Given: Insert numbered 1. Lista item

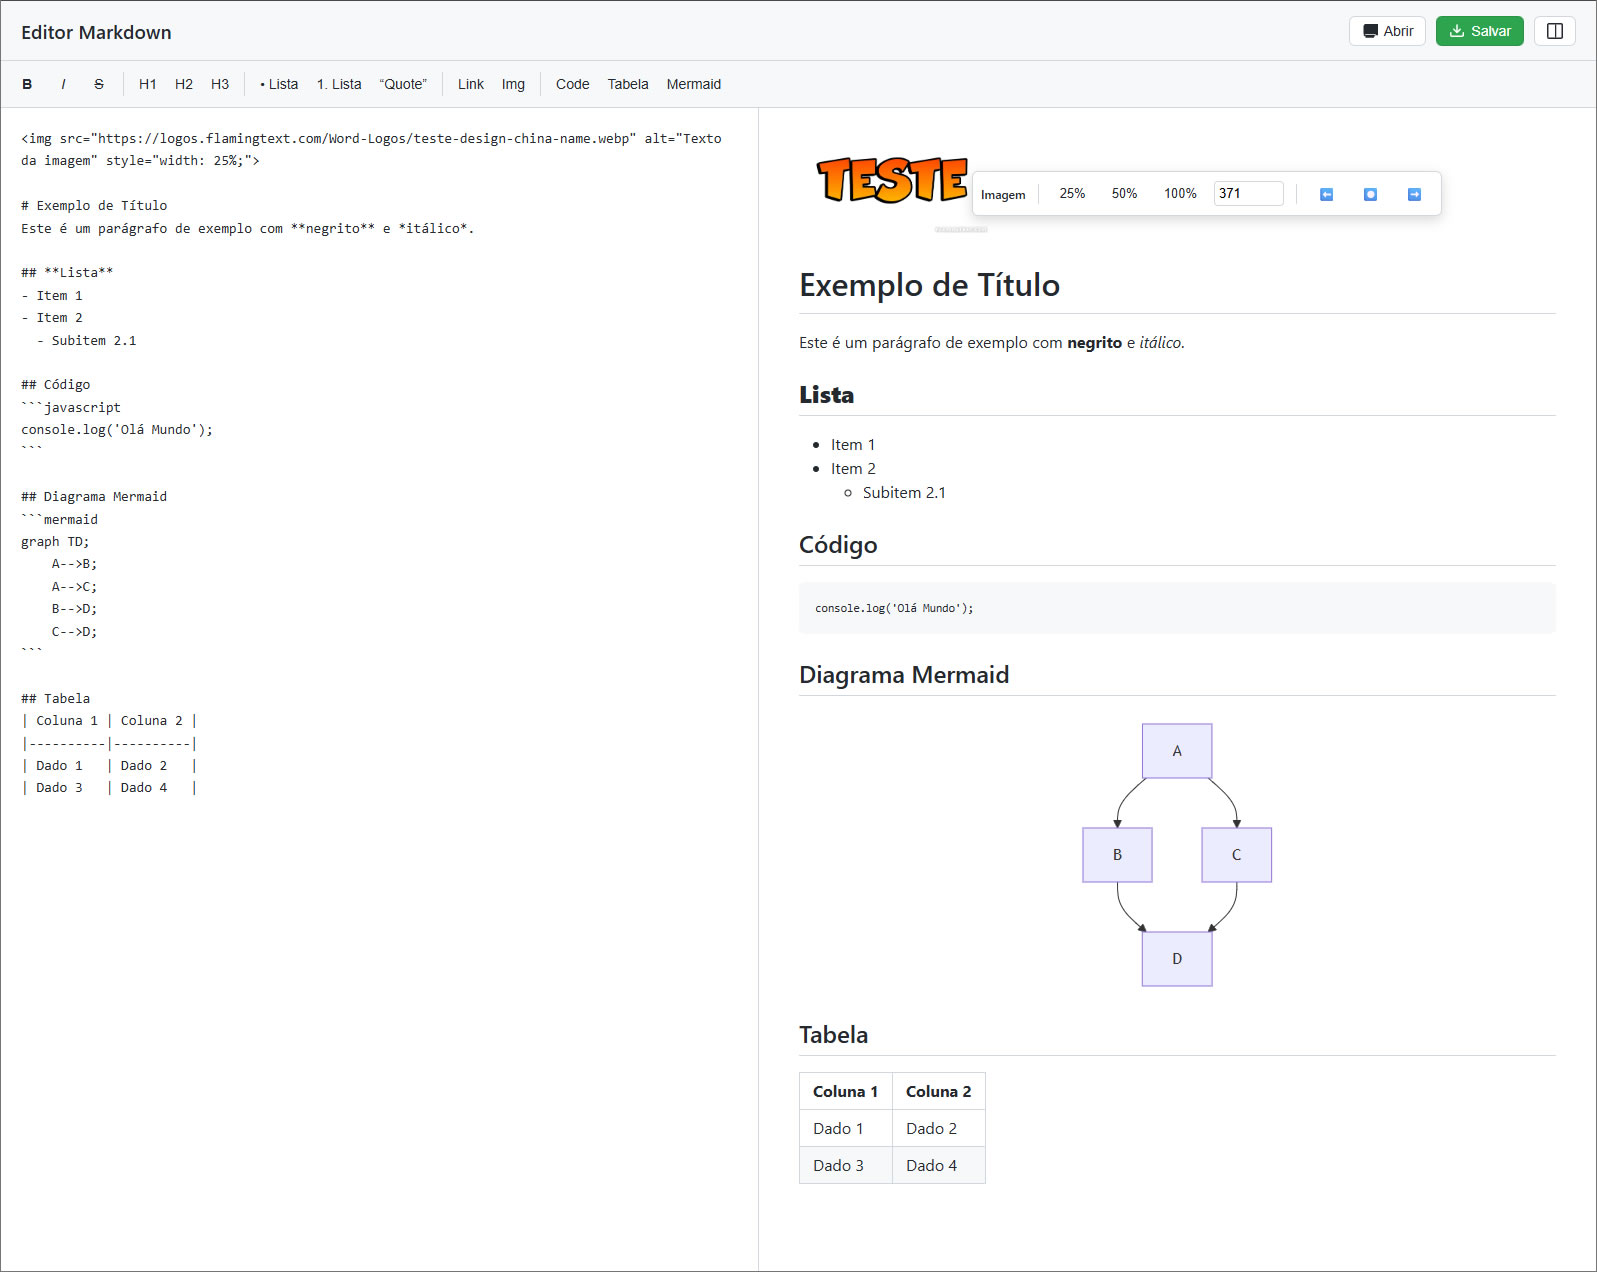Looking at the screenshot, I should point(339,84).
